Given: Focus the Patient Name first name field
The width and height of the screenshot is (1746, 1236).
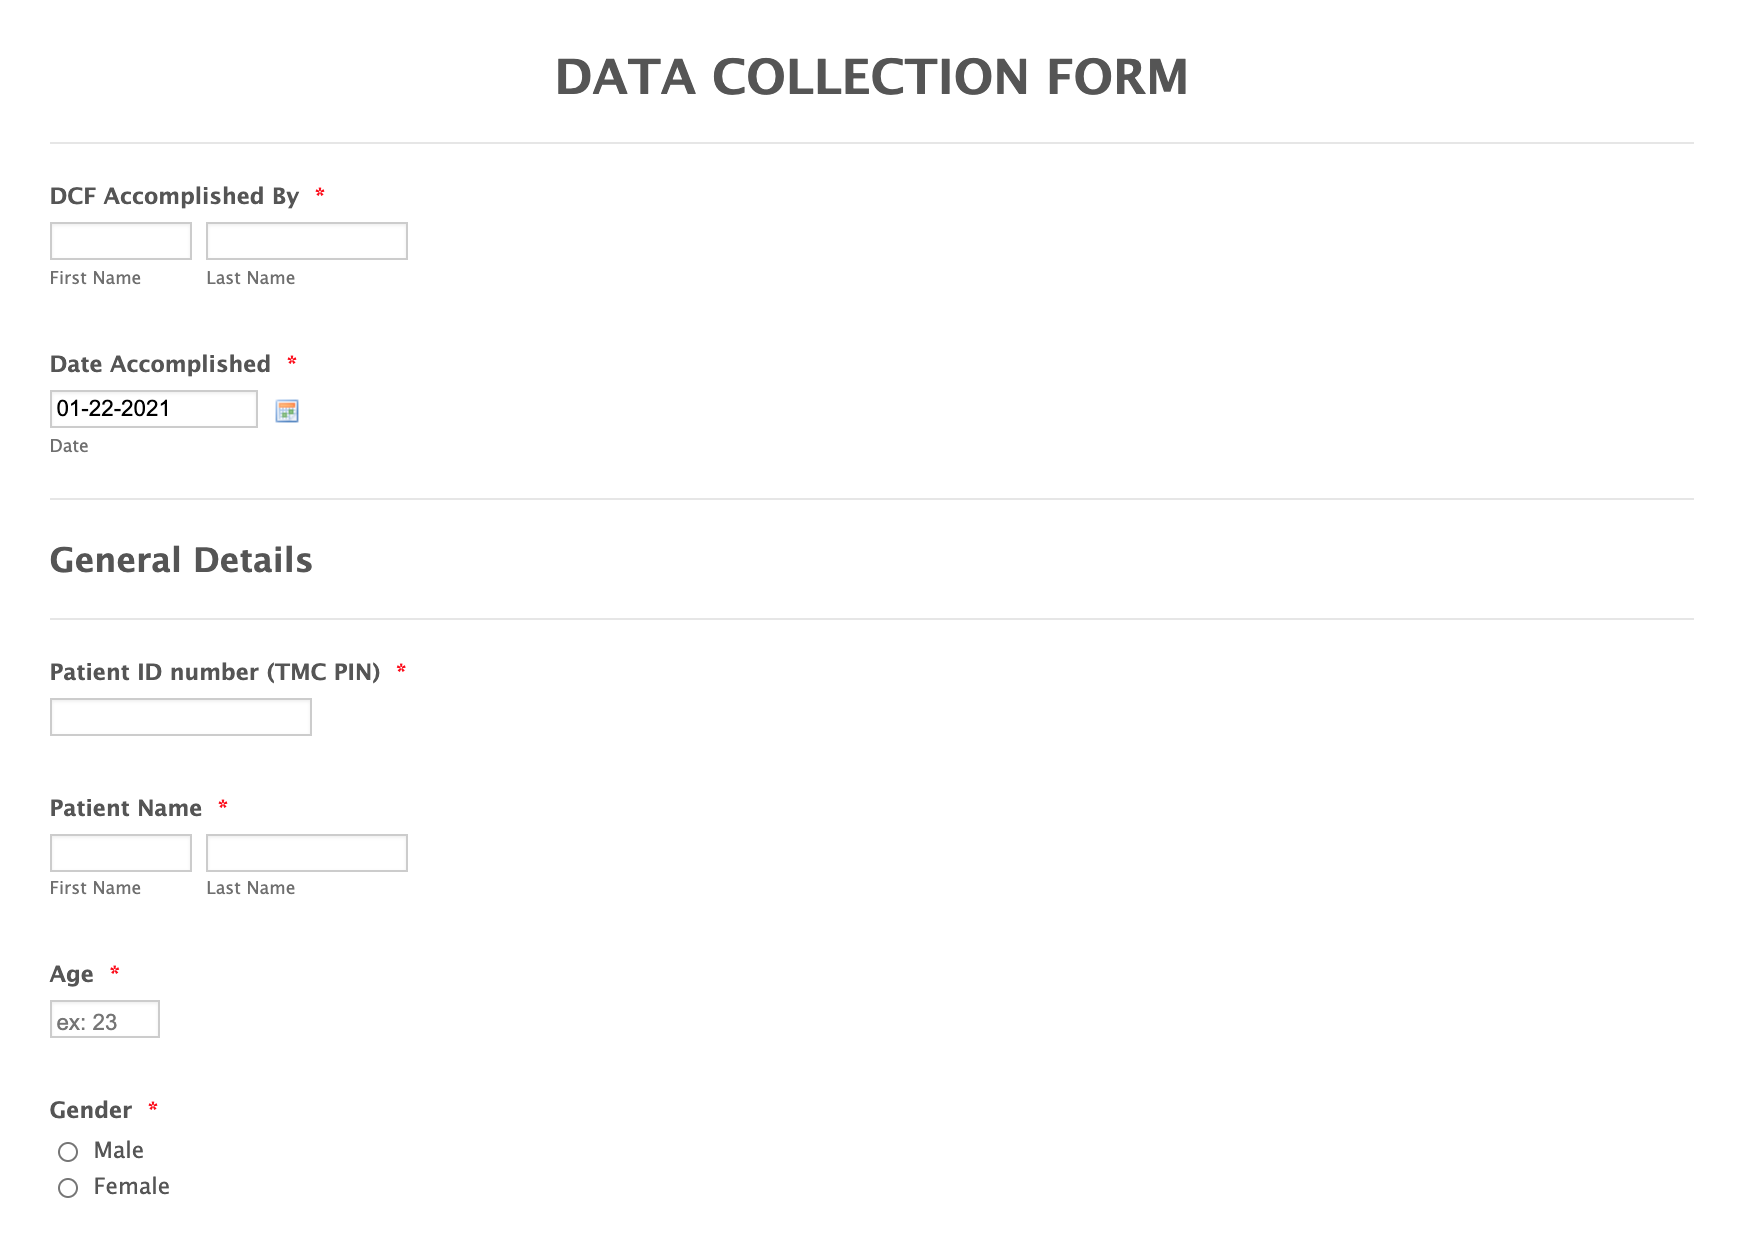Looking at the screenshot, I should pyautogui.click(x=121, y=853).
